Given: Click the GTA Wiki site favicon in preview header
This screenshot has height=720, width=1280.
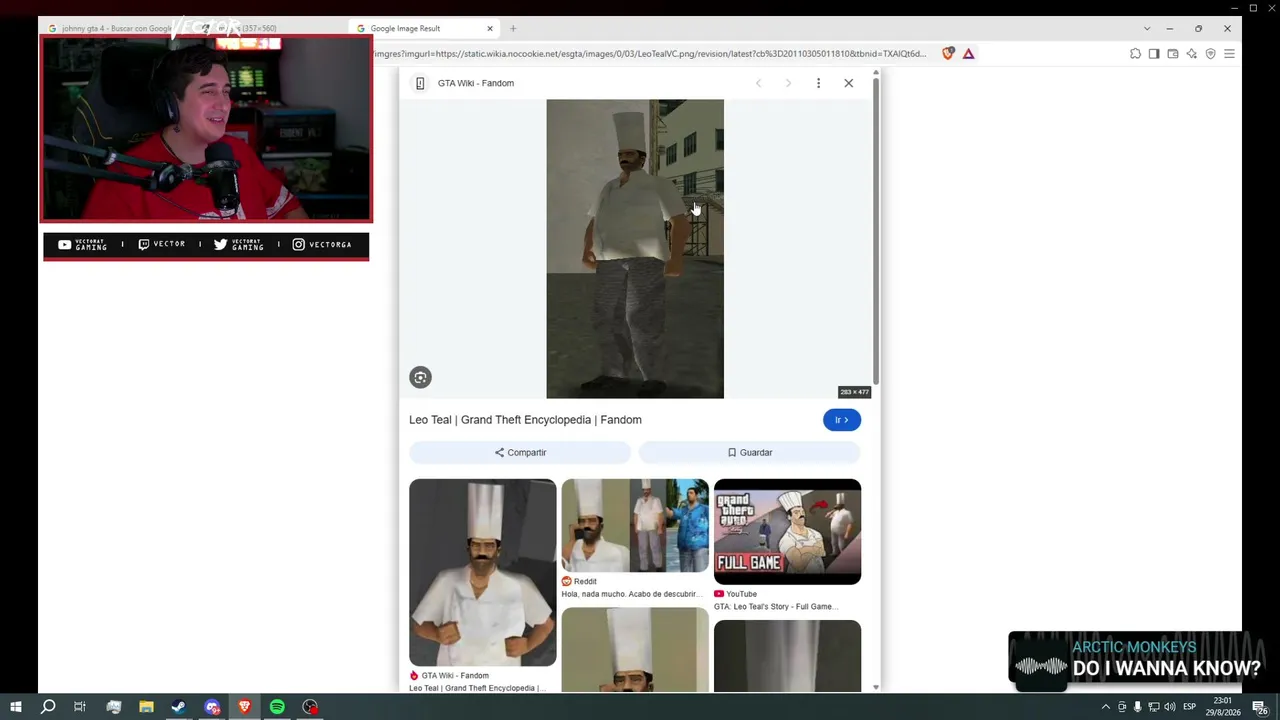Looking at the screenshot, I should (420, 83).
